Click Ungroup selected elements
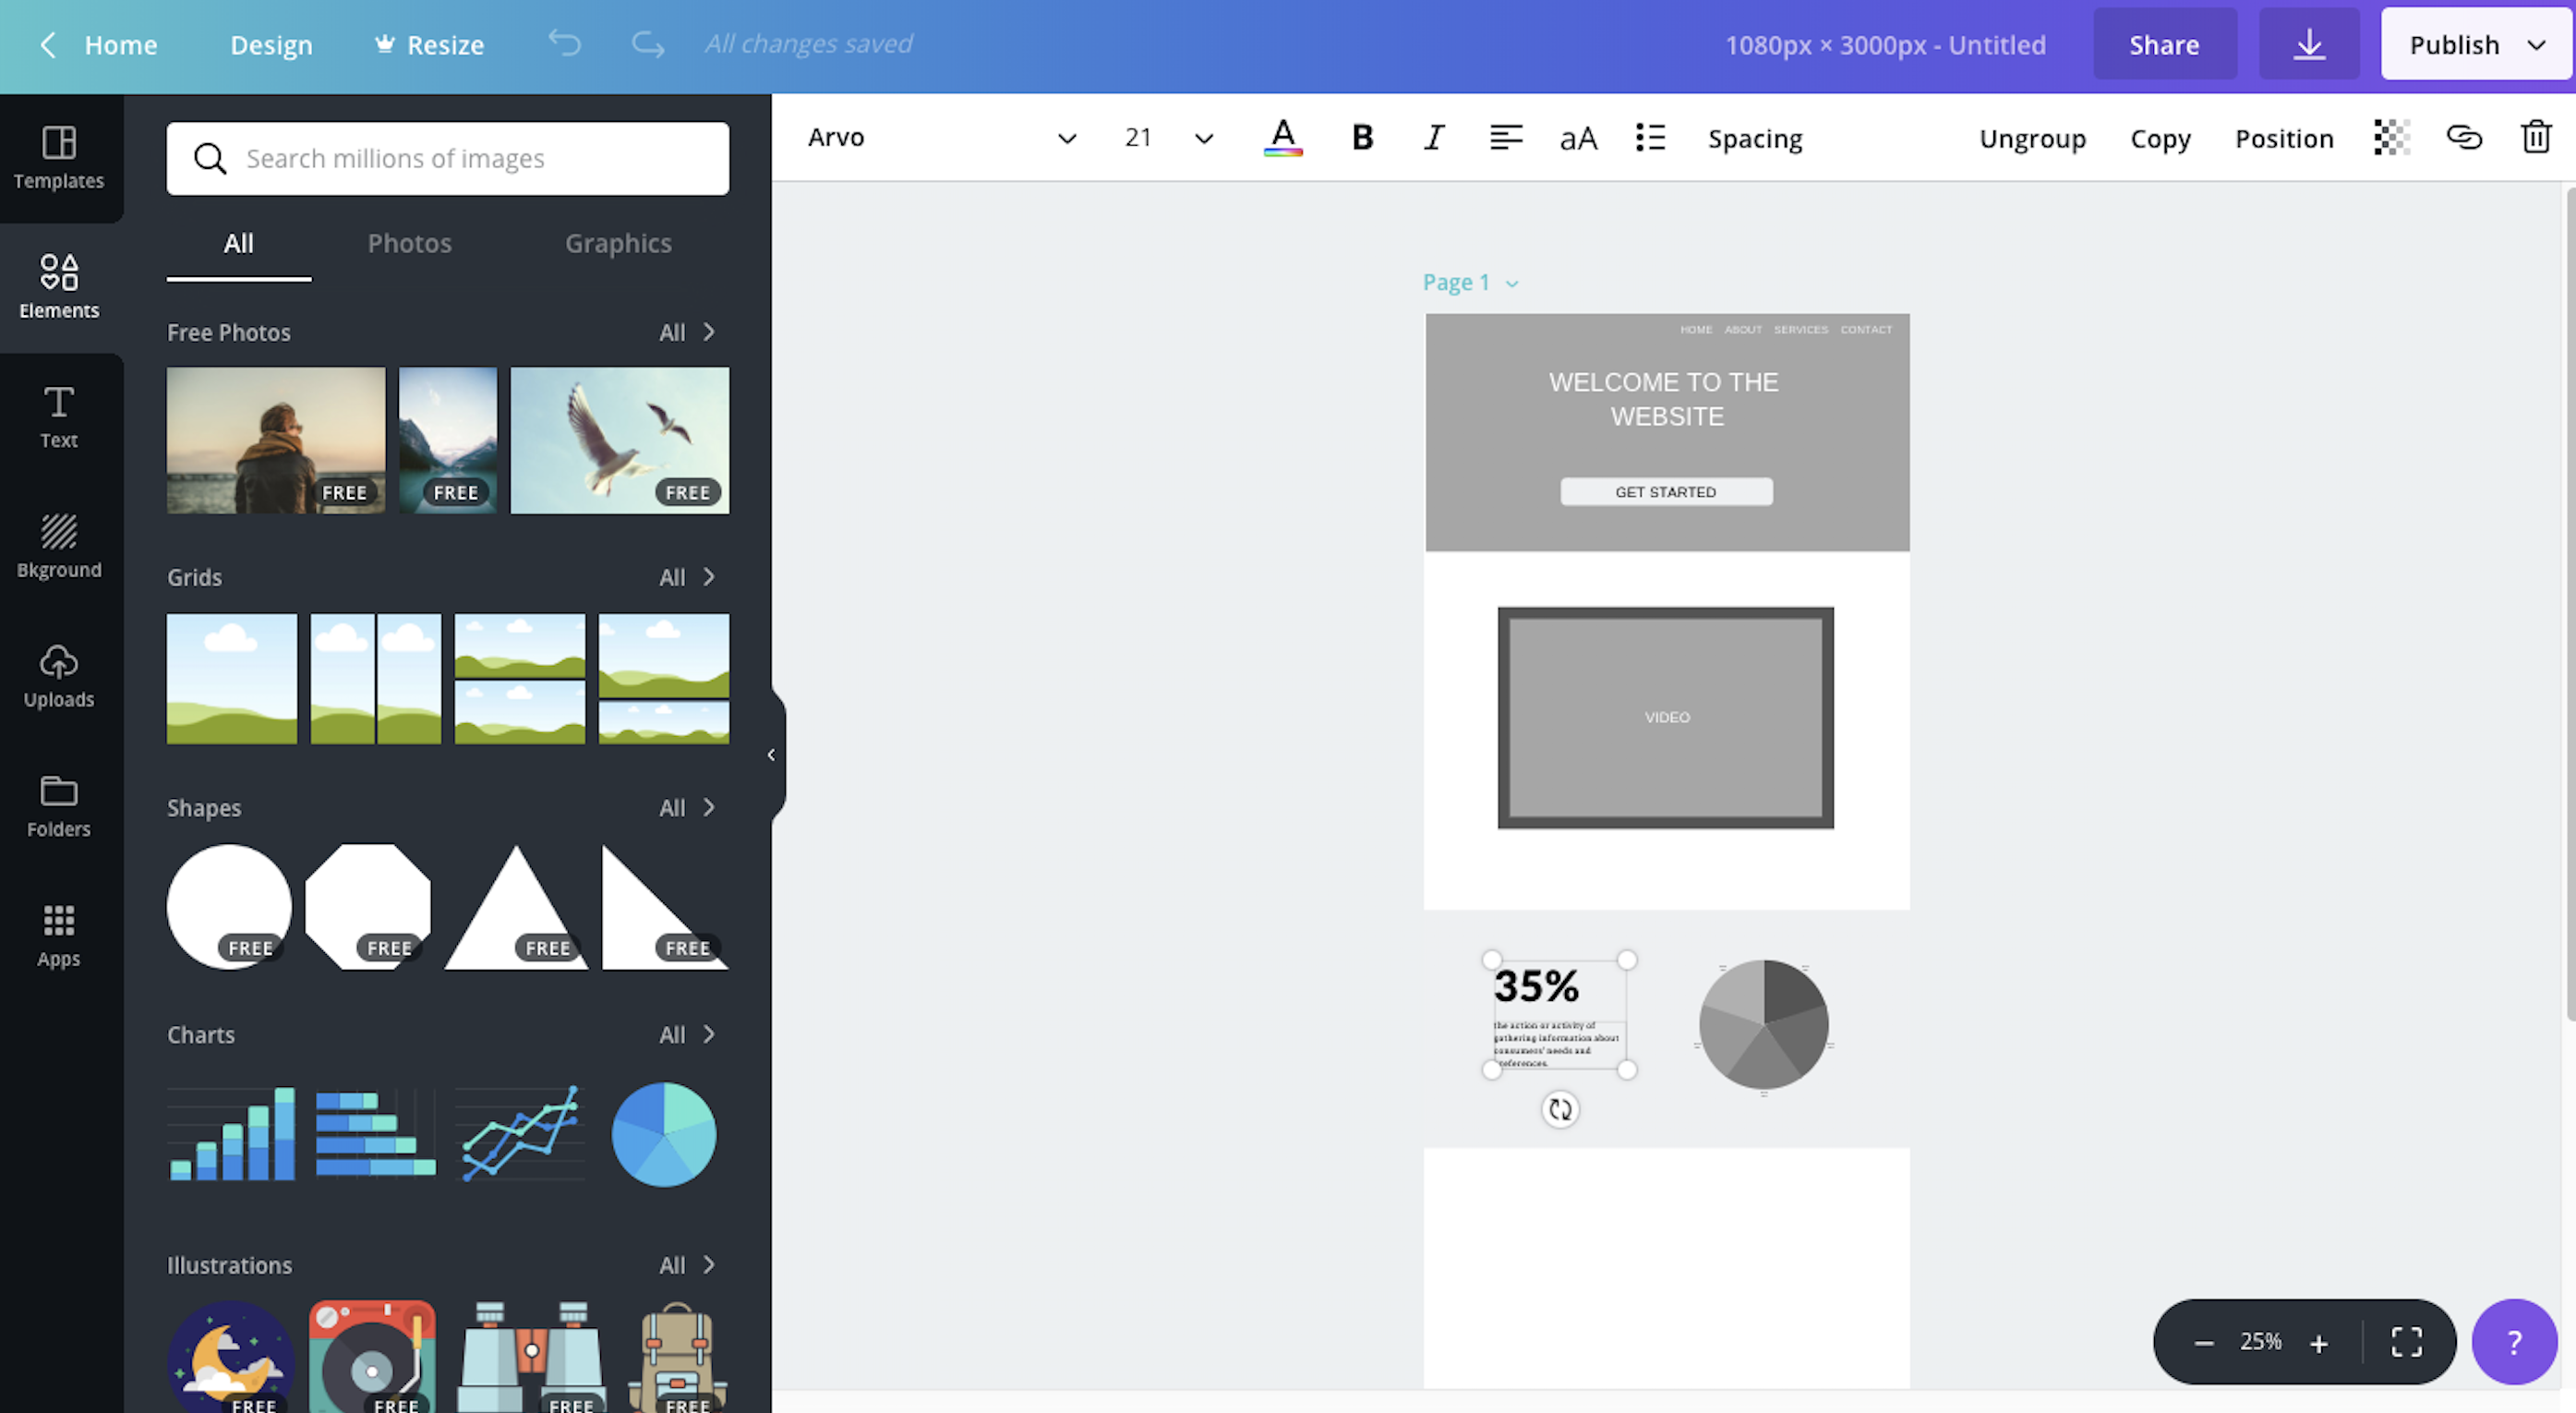This screenshot has width=2576, height=1413. point(2031,136)
